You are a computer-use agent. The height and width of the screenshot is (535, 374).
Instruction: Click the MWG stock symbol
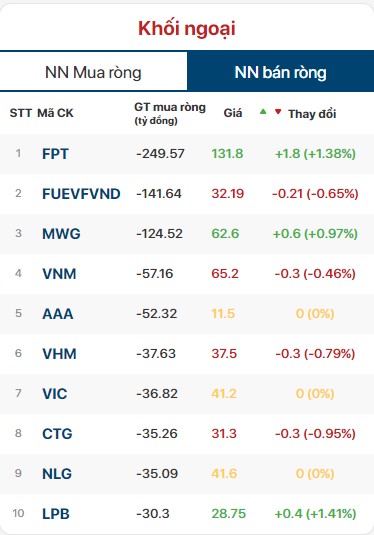(61, 234)
